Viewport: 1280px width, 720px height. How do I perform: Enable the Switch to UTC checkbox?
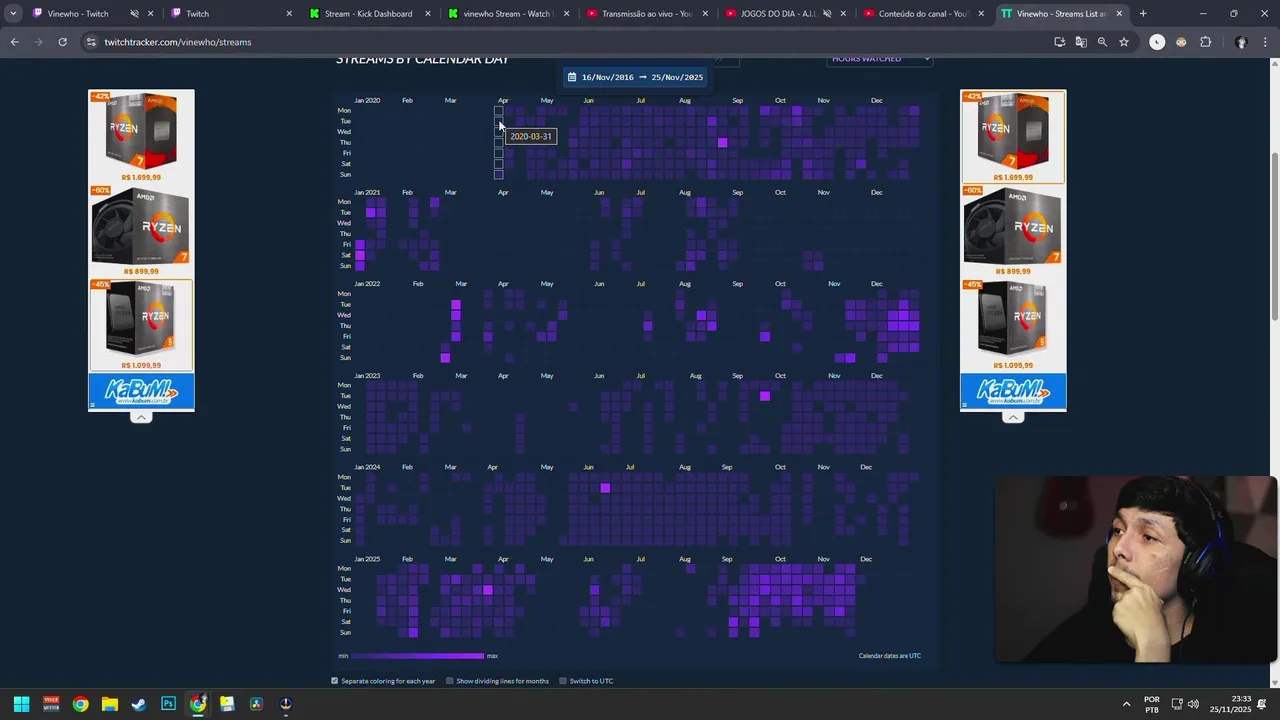click(x=563, y=681)
